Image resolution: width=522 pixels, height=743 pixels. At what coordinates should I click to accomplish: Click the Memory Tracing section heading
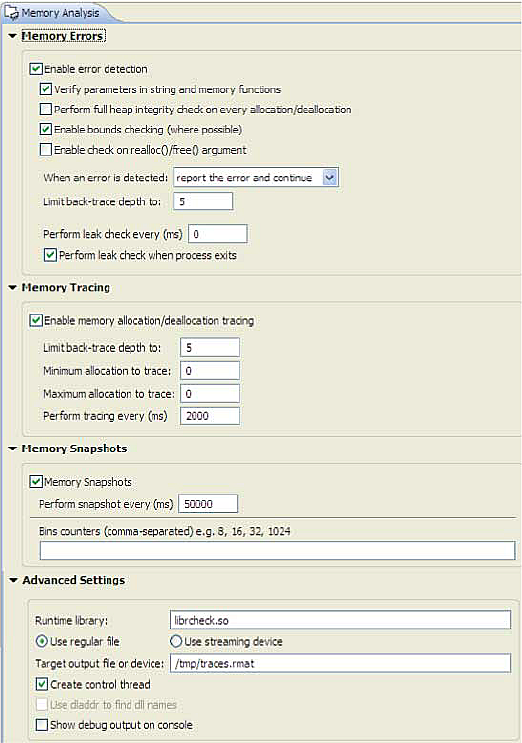coord(66,287)
